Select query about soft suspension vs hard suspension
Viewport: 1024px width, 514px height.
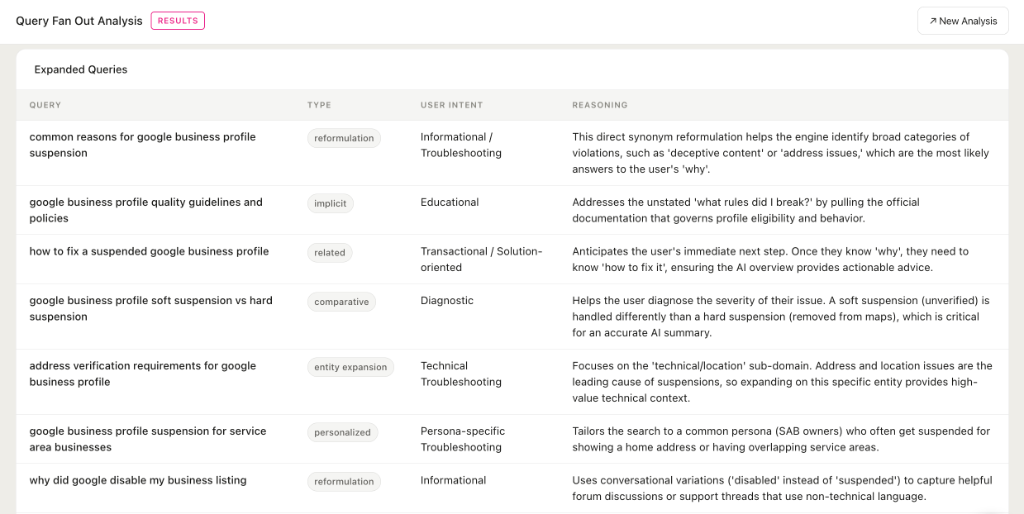click(151, 308)
